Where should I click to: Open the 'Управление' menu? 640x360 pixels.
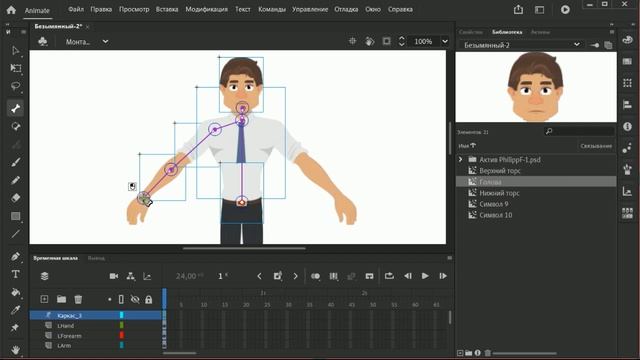point(310,9)
